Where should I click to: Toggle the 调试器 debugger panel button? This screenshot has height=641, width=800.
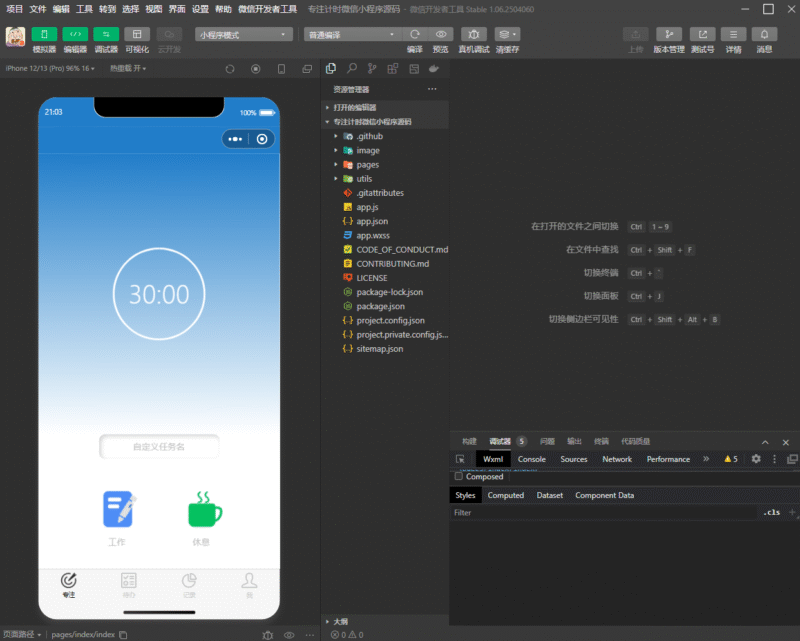tap(106, 34)
